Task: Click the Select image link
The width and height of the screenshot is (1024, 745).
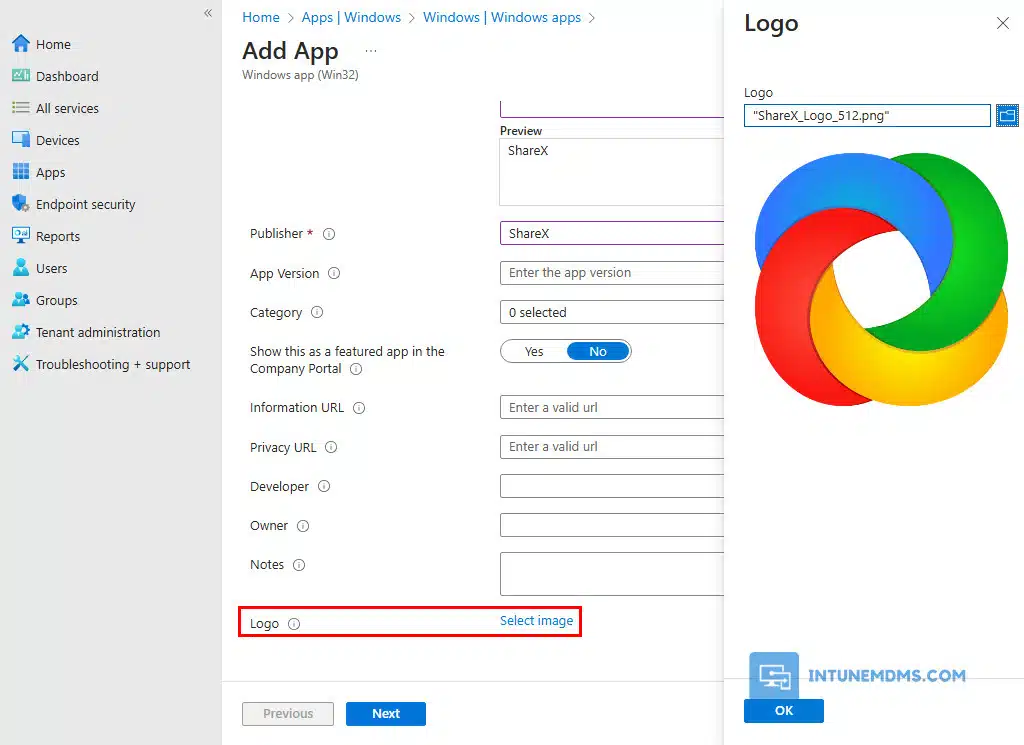Action: 536,621
